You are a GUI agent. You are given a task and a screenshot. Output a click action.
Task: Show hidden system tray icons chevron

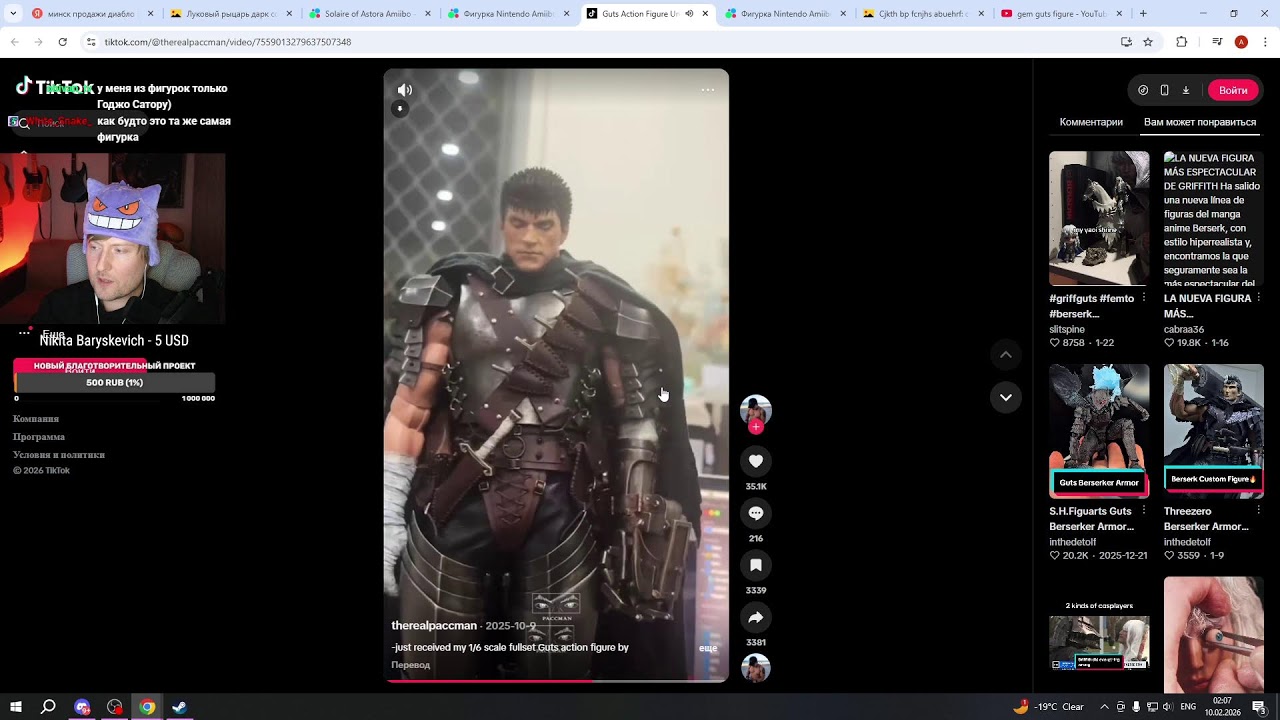1104,707
